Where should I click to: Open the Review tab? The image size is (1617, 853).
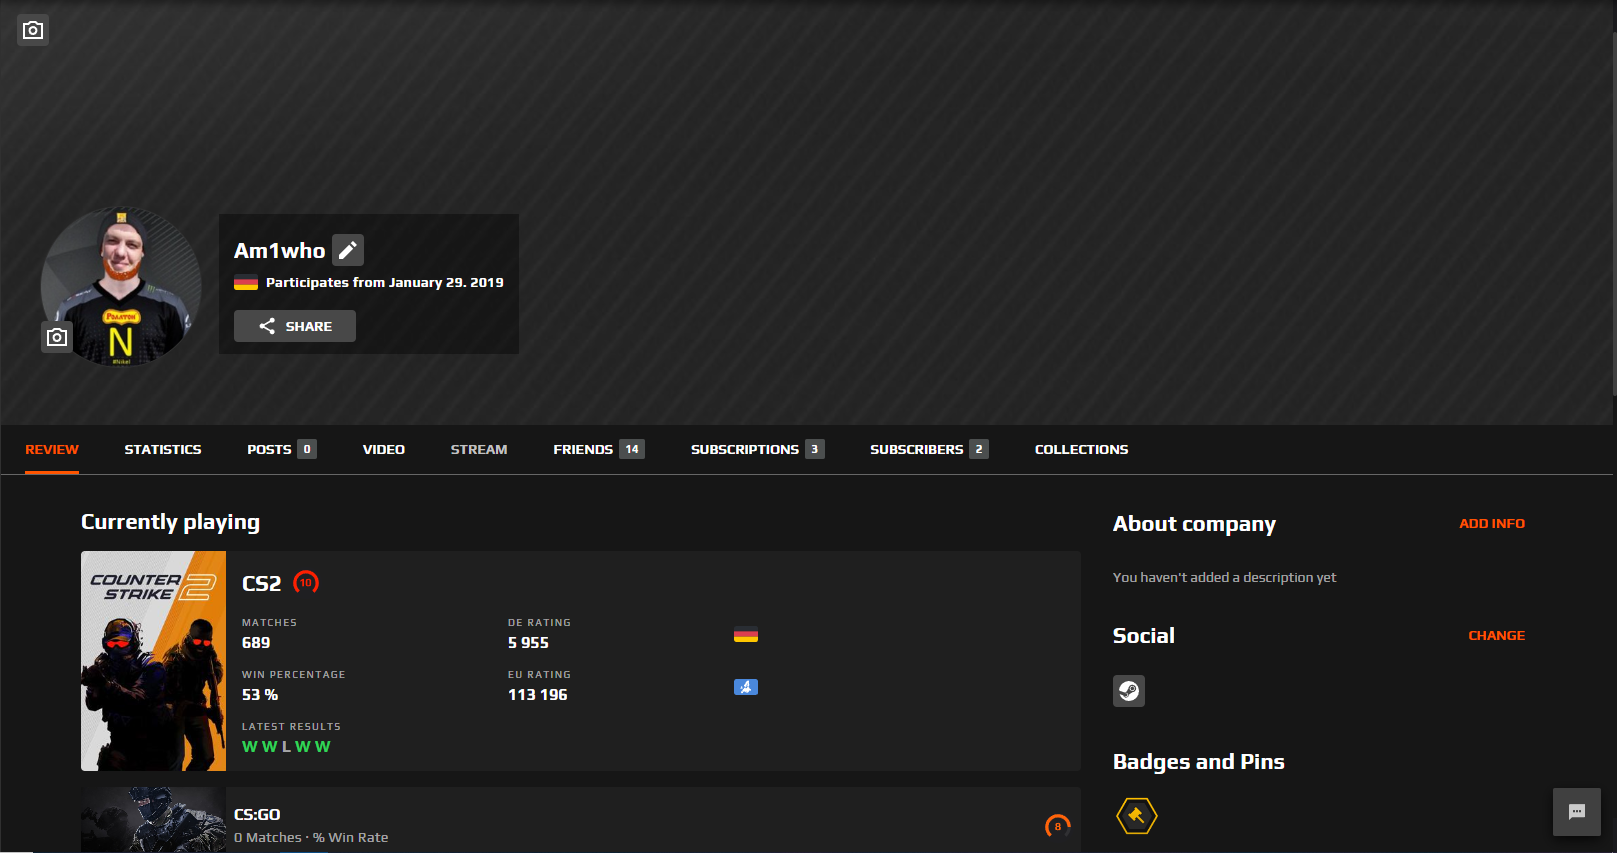coord(52,450)
